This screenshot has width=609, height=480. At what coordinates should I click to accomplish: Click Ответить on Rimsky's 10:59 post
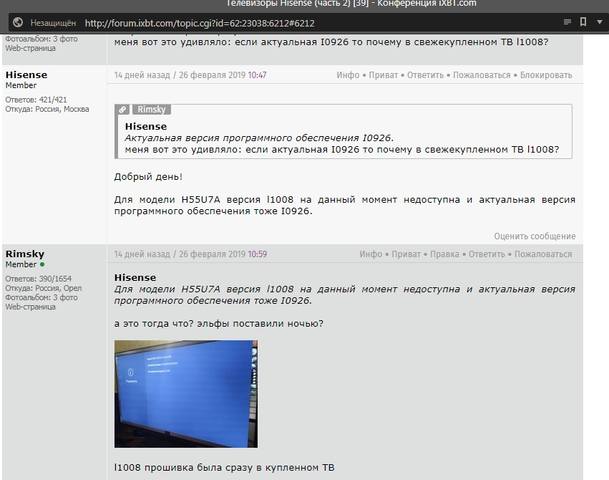(x=487, y=254)
